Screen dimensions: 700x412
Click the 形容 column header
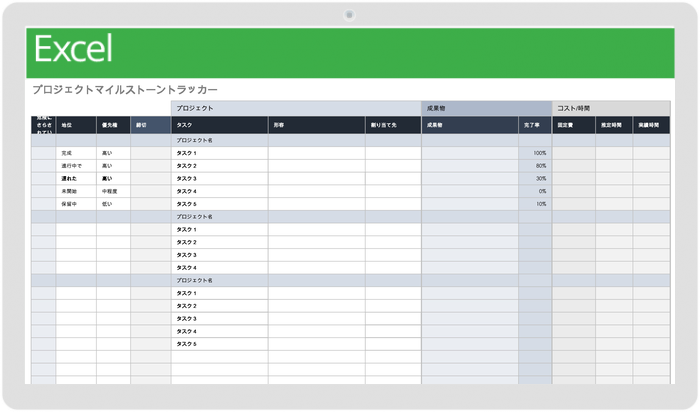click(x=317, y=125)
